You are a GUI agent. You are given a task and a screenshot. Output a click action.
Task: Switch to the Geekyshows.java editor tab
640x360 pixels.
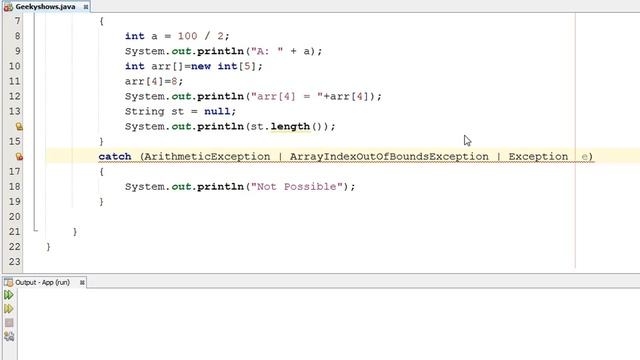point(45,7)
